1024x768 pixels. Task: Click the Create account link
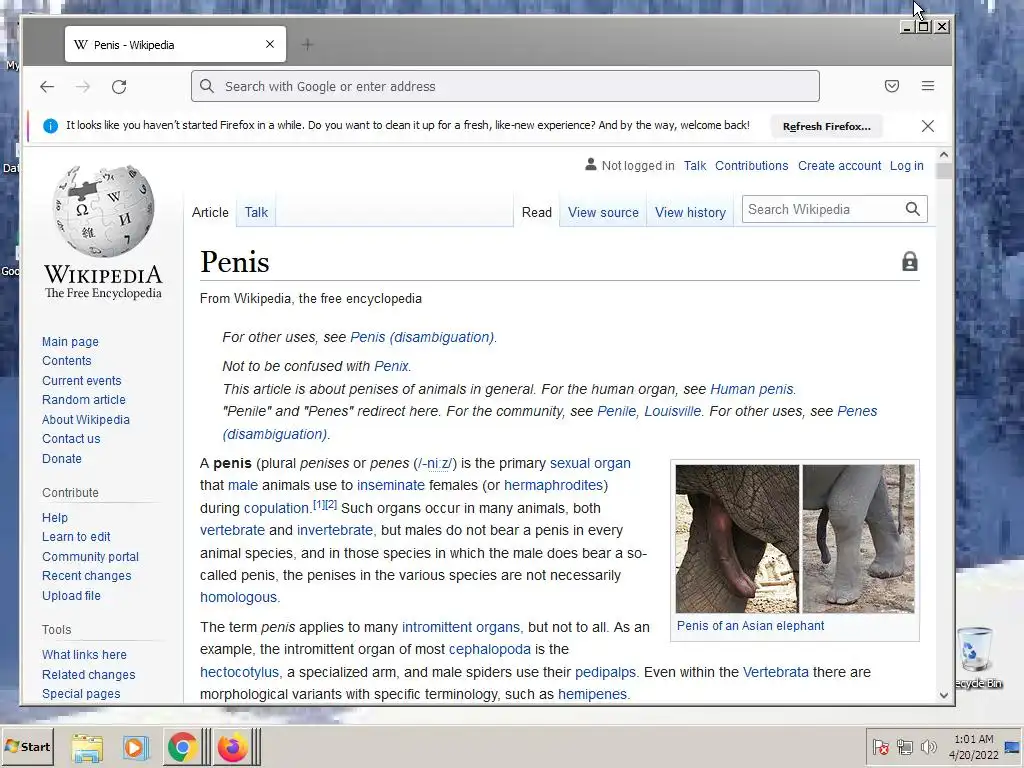tap(839, 166)
